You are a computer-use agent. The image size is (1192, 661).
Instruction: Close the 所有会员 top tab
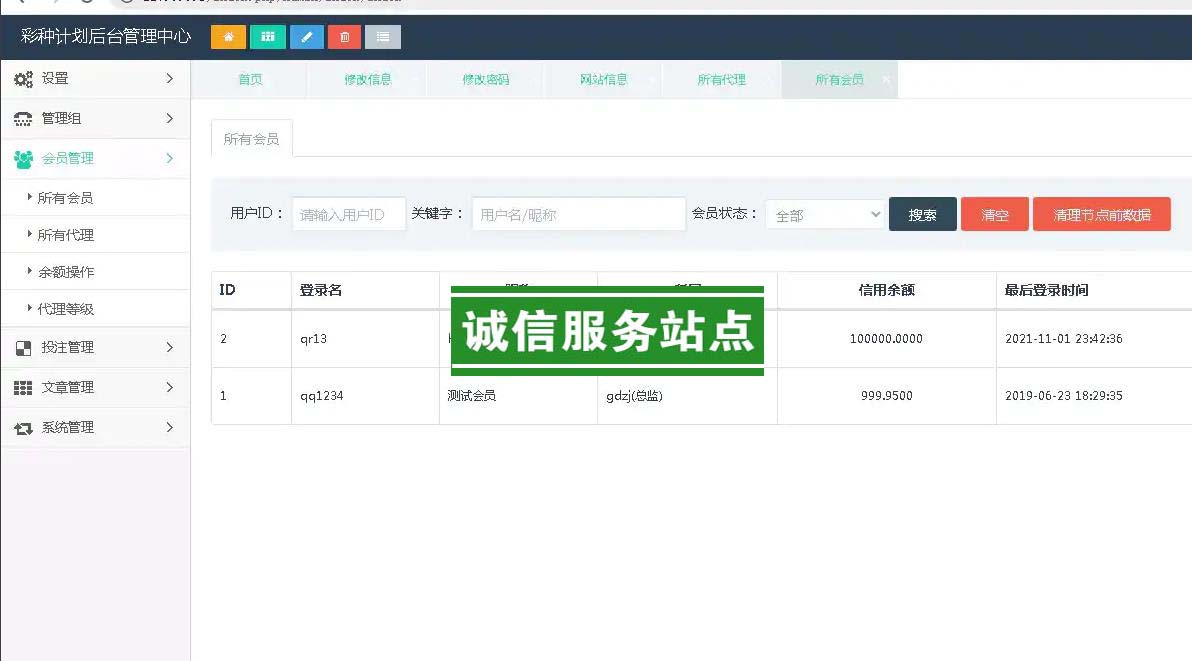coord(885,80)
